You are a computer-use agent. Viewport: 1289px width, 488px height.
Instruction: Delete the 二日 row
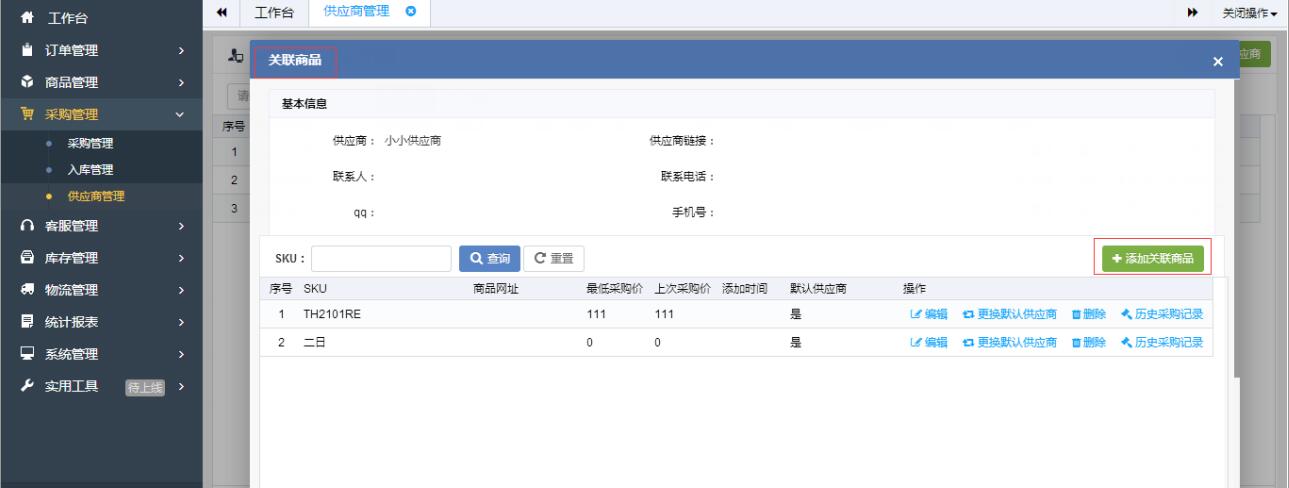[x=1089, y=342]
